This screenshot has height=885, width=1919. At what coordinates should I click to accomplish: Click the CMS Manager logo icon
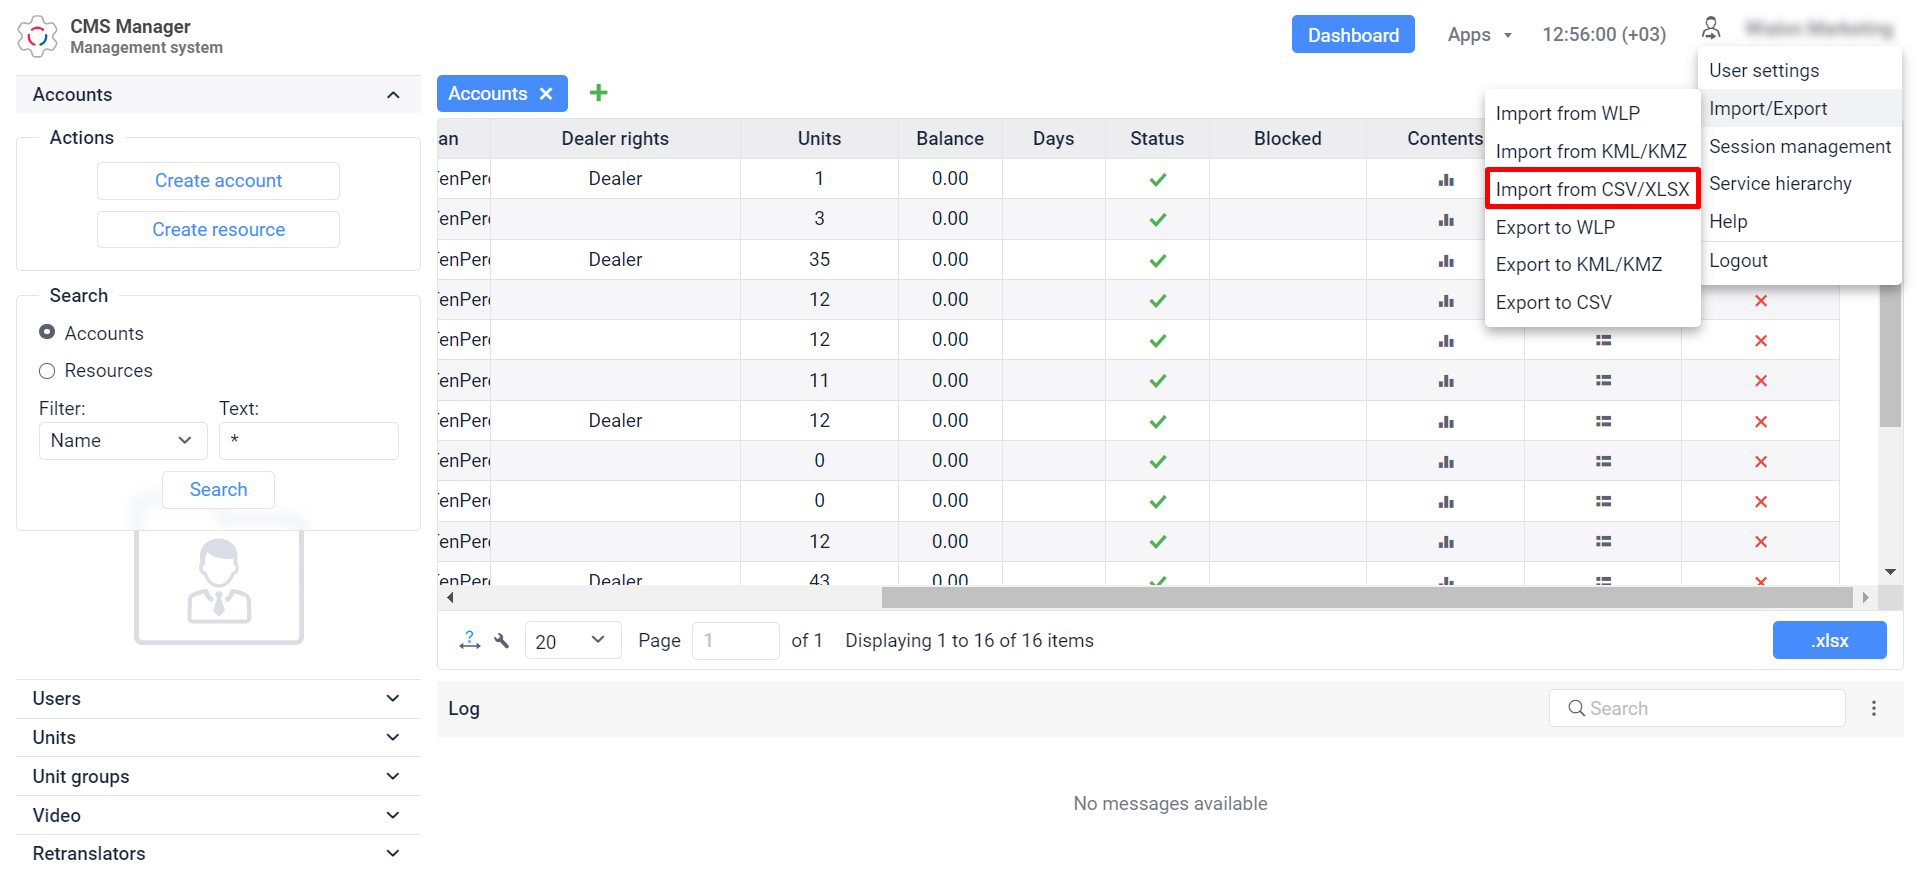coord(37,36)
